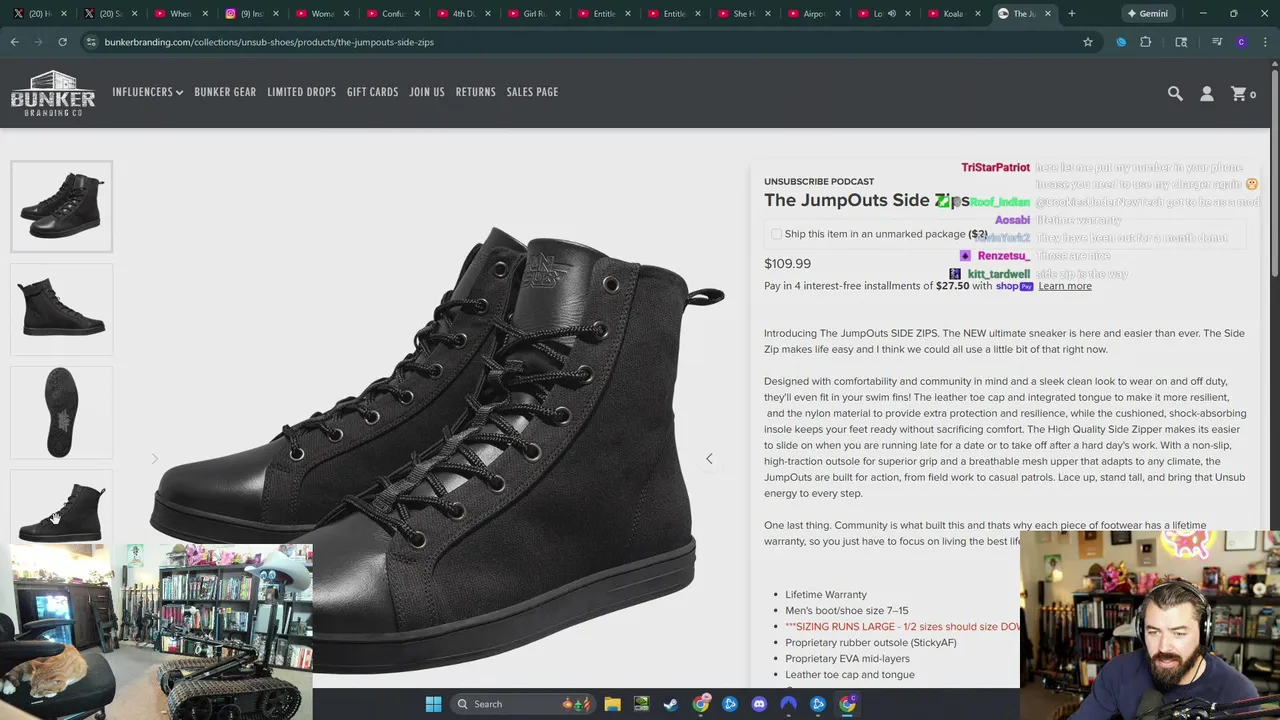
Task: Open Sales Page menu item
Action: (x=532, y=92)
